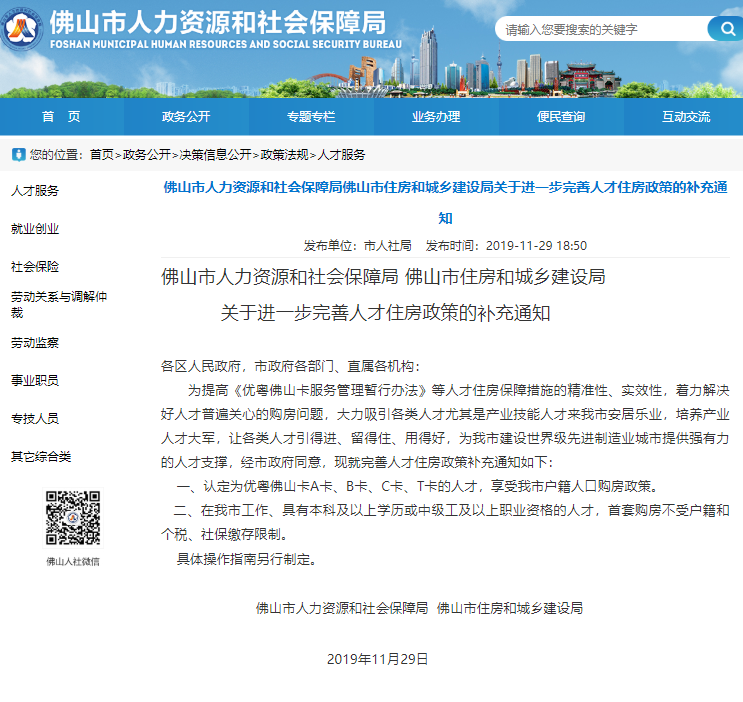This screenshot has width=743, height=702.
Task: Select 社会保险 in the left sidebar
Action: click(35, 266)
